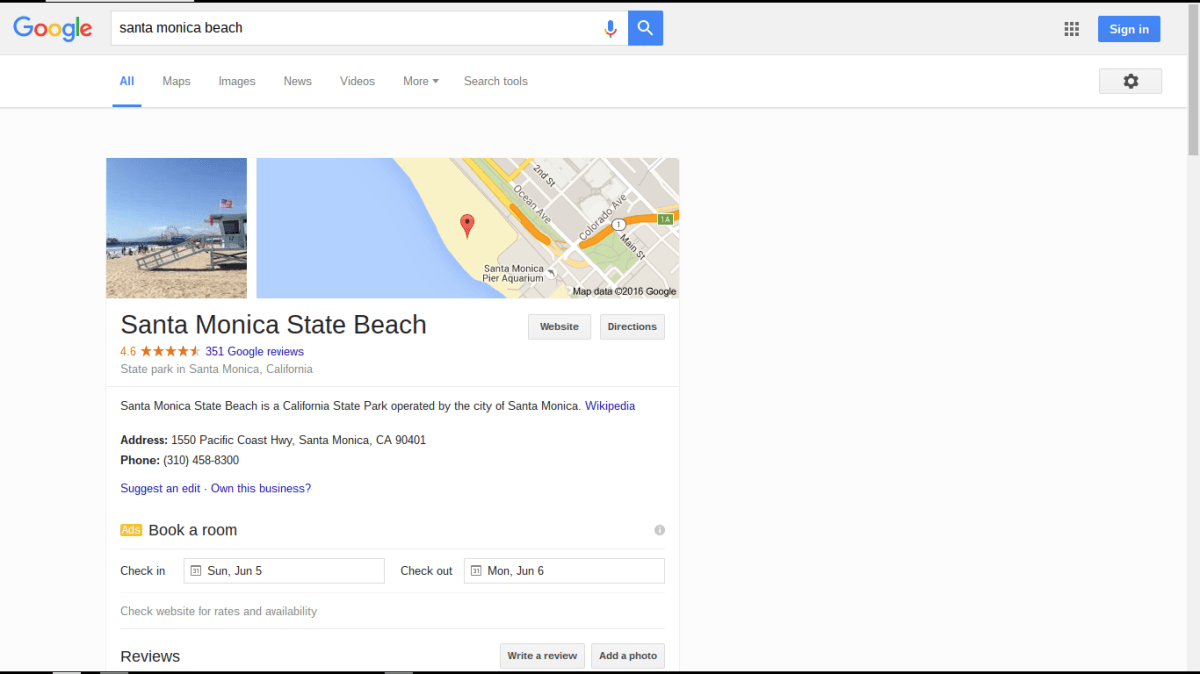The image size is (1200, 674).
Task: Expand the More dropdown menu
Action: (420, 81)
